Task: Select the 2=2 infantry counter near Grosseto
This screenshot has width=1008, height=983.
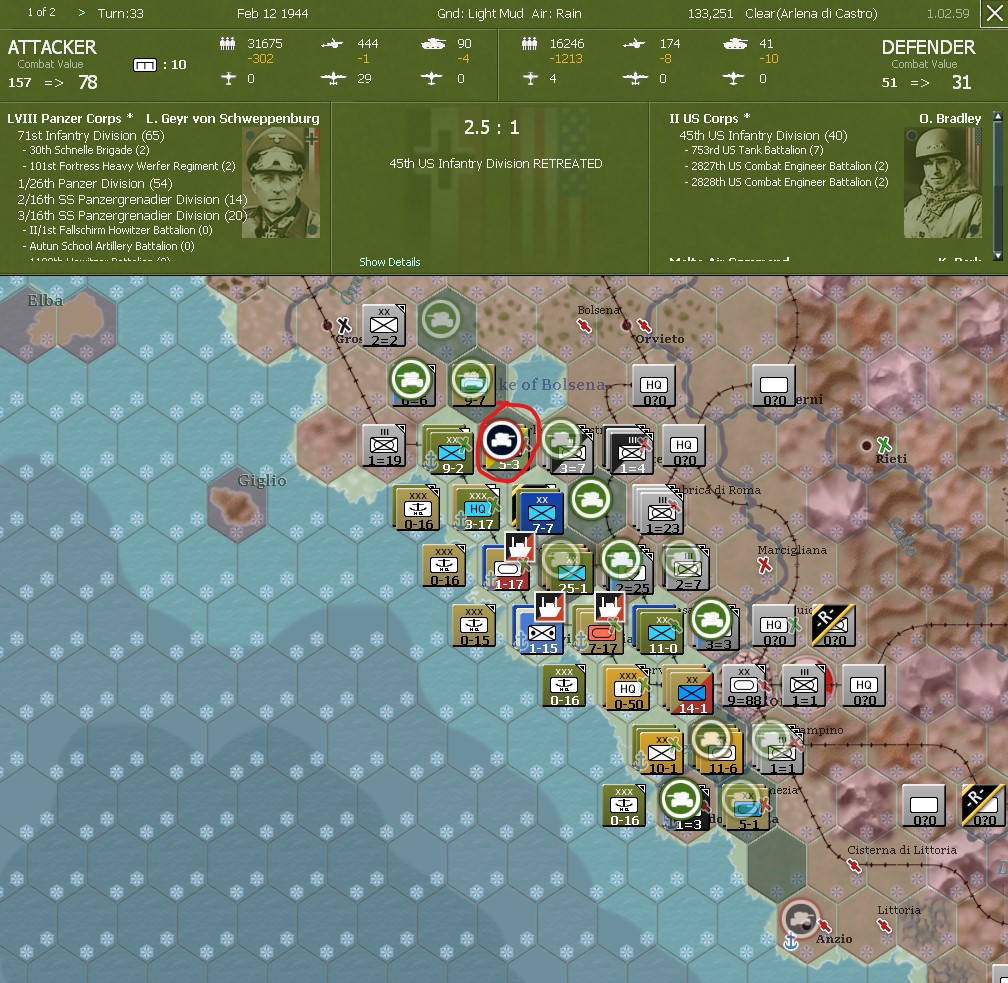Action: coord(384,325)
